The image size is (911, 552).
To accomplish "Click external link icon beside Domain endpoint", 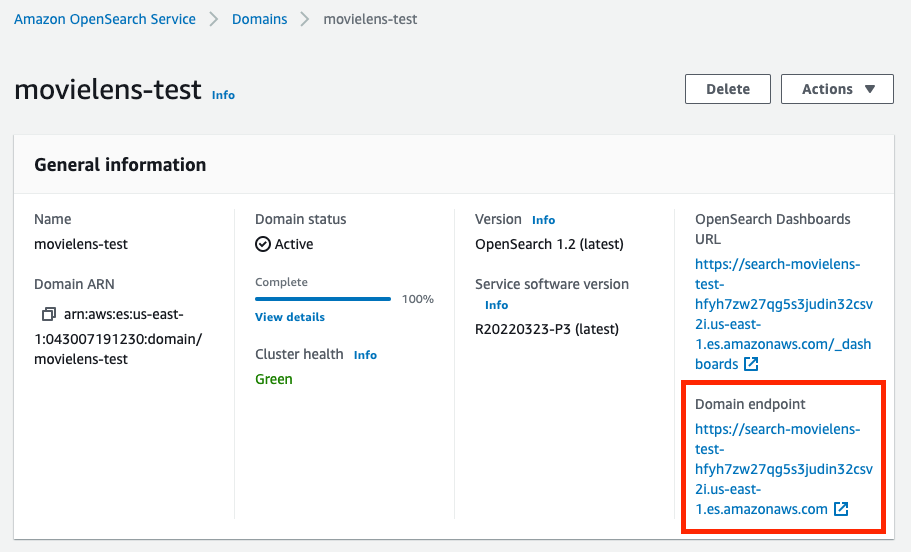I will pos(841,509).
